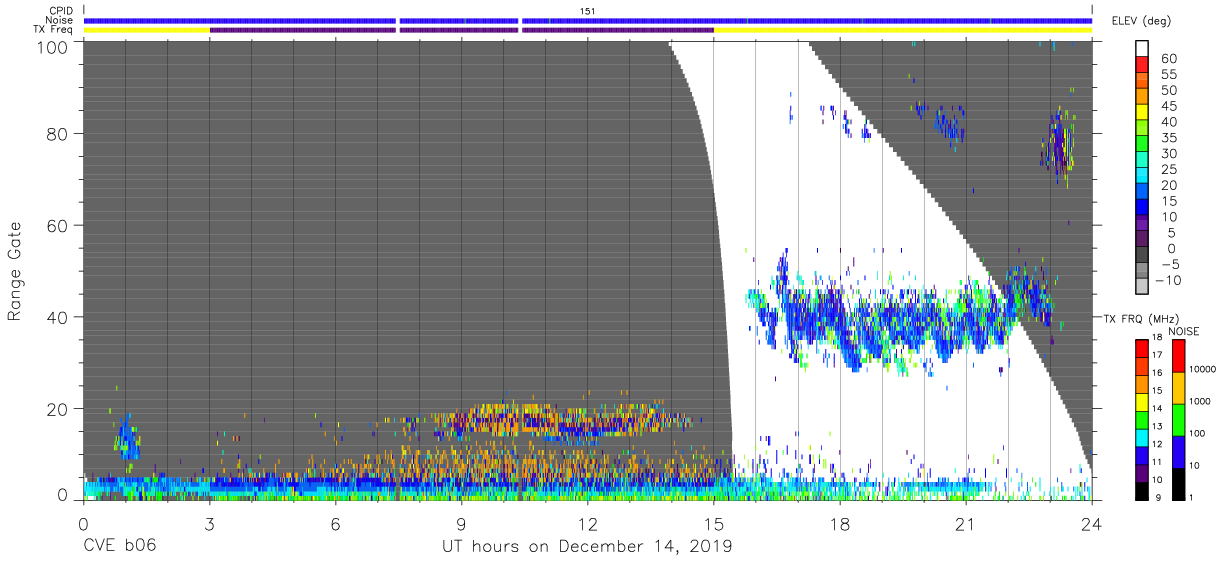Viewport: 1228px width, 567px height.
Task: Click the '21' tick on UT hours axis
Action: coord(965,523)
